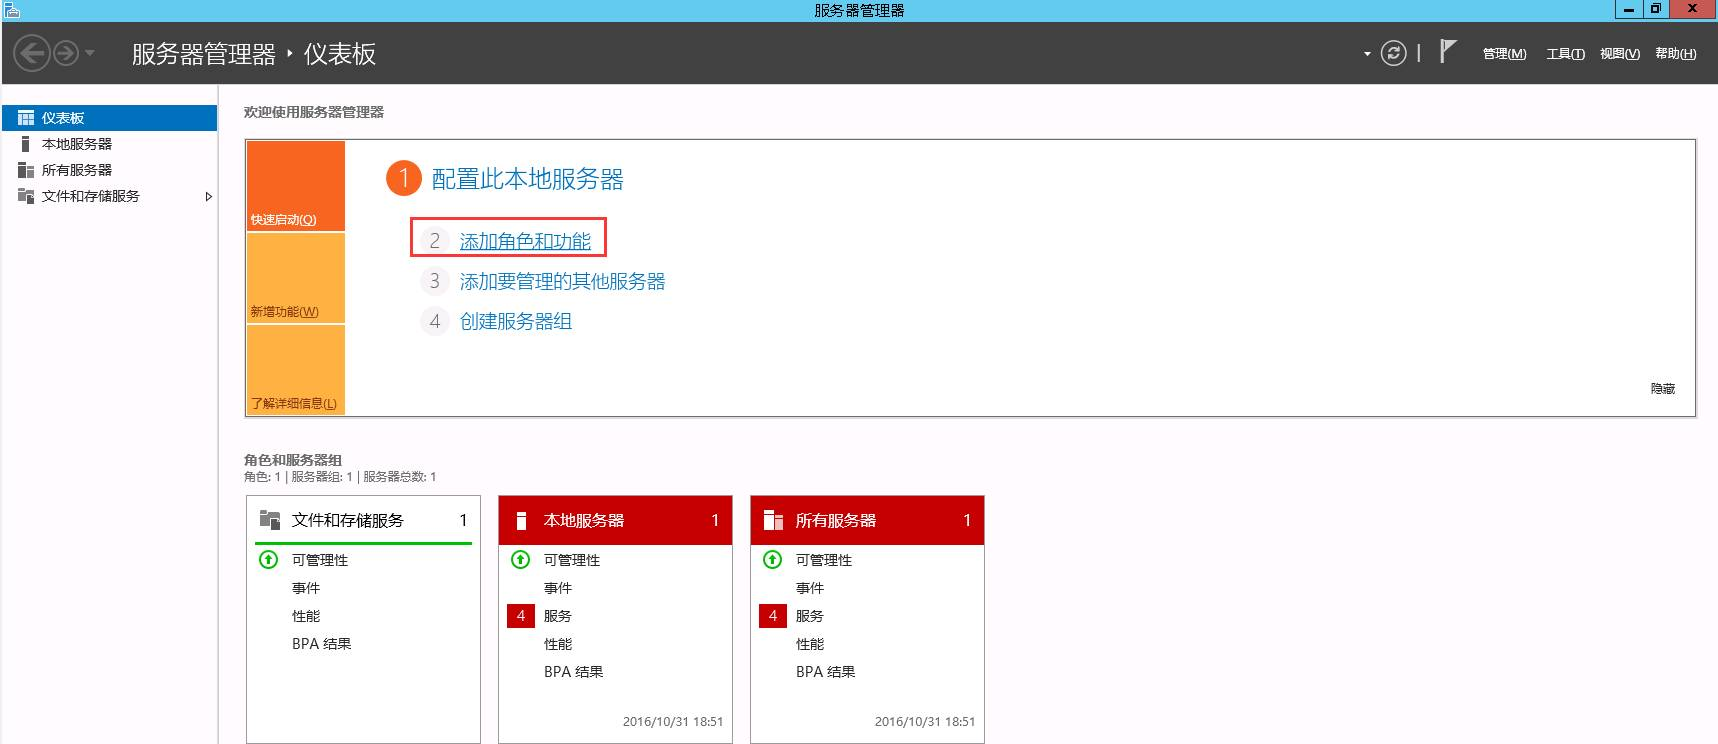Image resolution: width=1718 pixels, height=744 pixels.
Task: Open the red 本地服务器 tile header
Action: point(615,520)
